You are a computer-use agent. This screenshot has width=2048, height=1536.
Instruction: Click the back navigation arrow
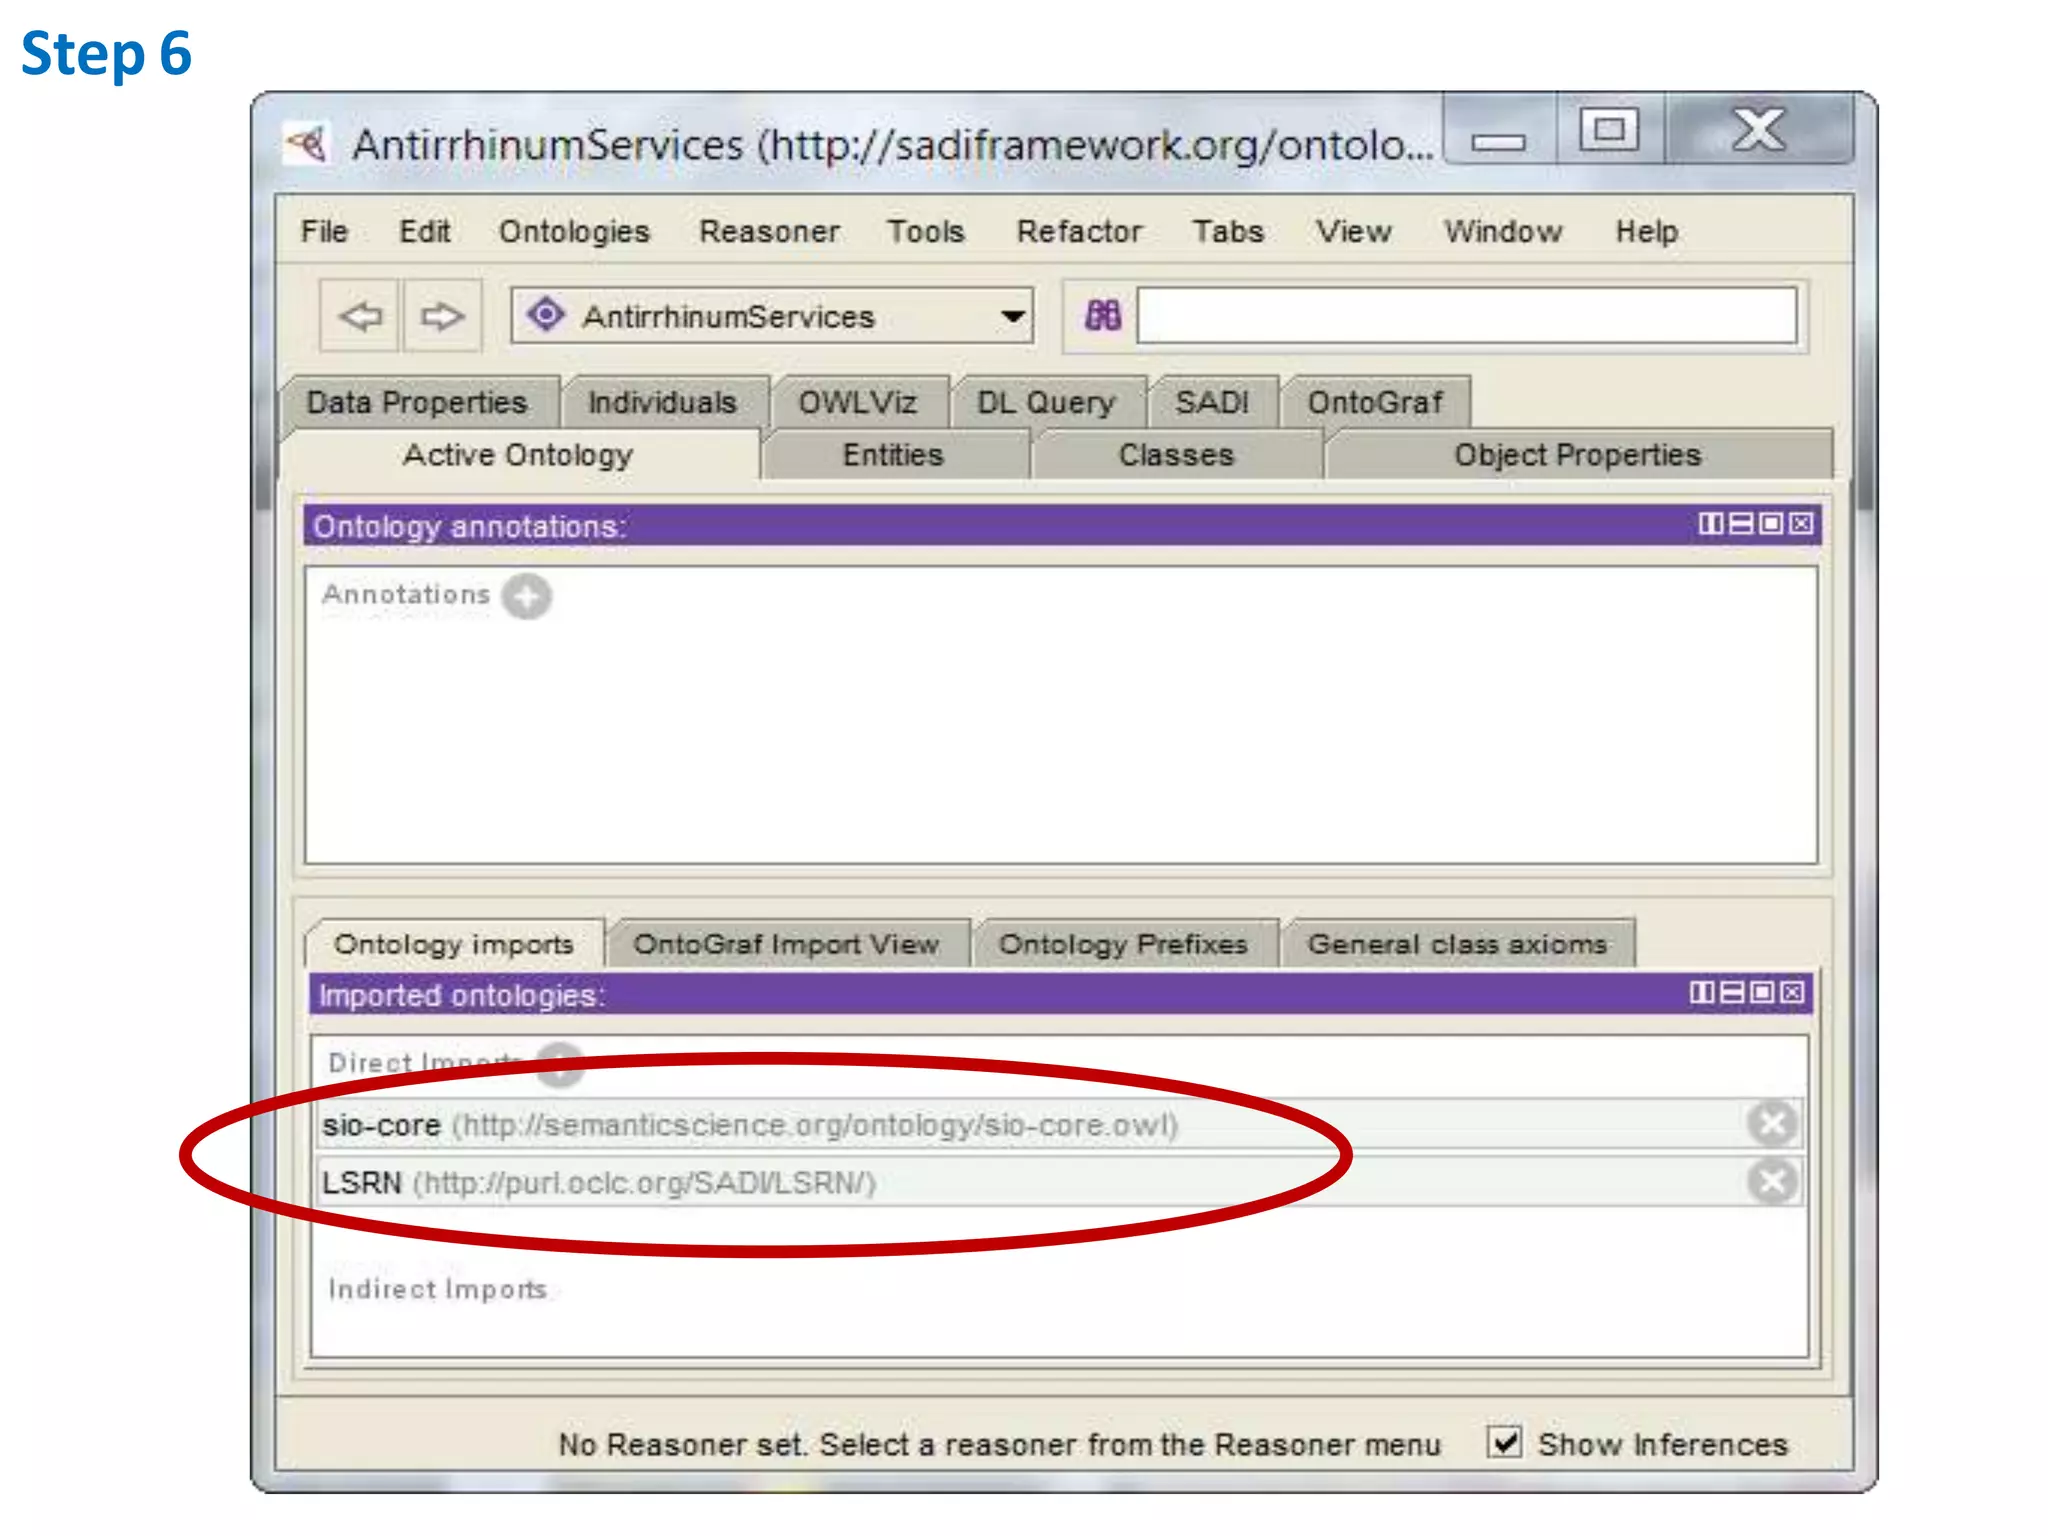(x=360, y=317)
